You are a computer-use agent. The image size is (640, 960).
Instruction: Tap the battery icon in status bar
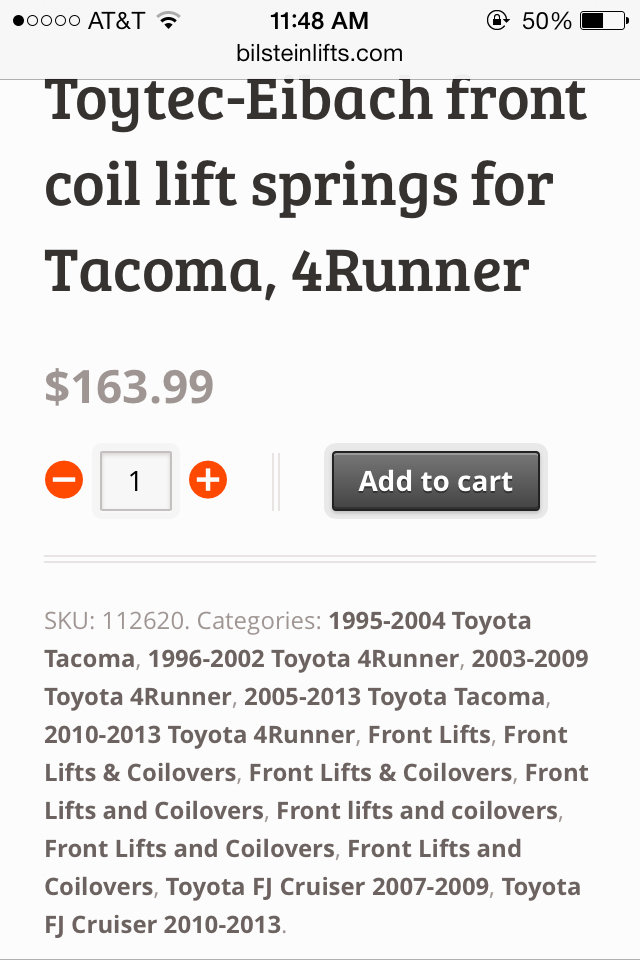[x=604, y=21]
